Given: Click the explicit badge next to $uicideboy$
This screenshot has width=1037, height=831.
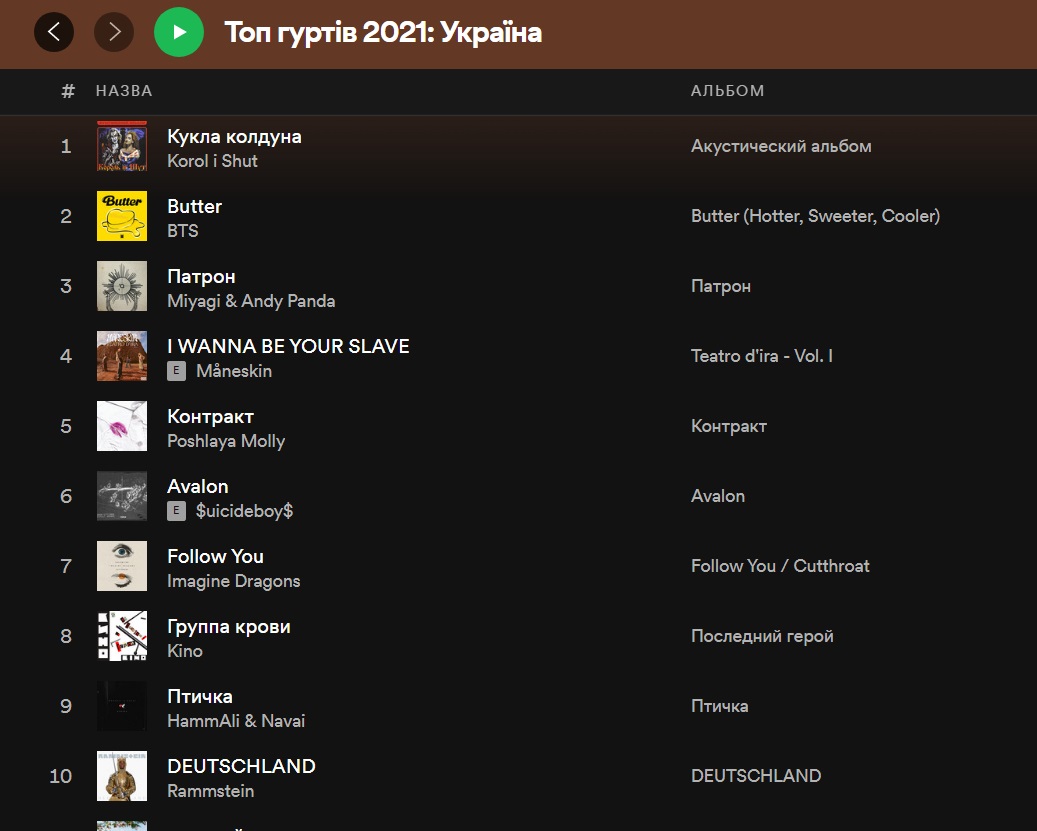Looking at the screenshot, I should 176,511.
